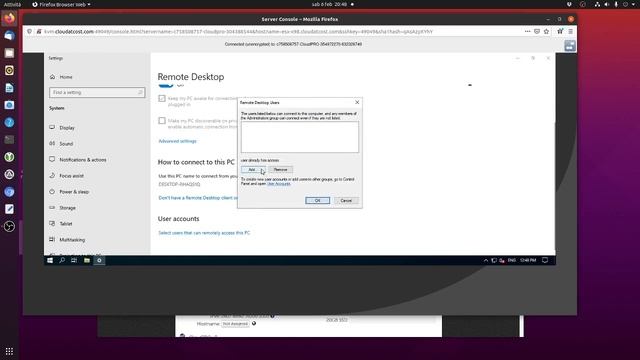Click the Windows tray volume icon
The width and height of the screenshot is (640, 360).
(502, 260)
